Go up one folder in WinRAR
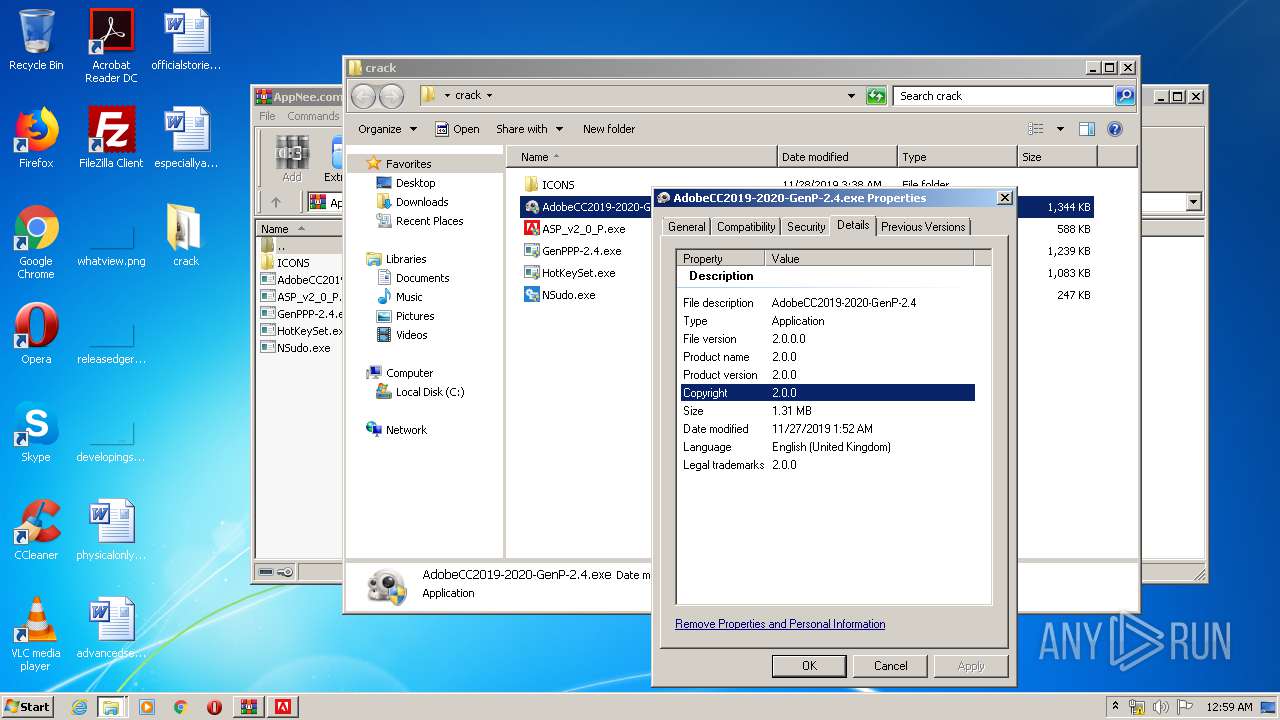The width and height of the screenshot is (1280, 720). 276,202
